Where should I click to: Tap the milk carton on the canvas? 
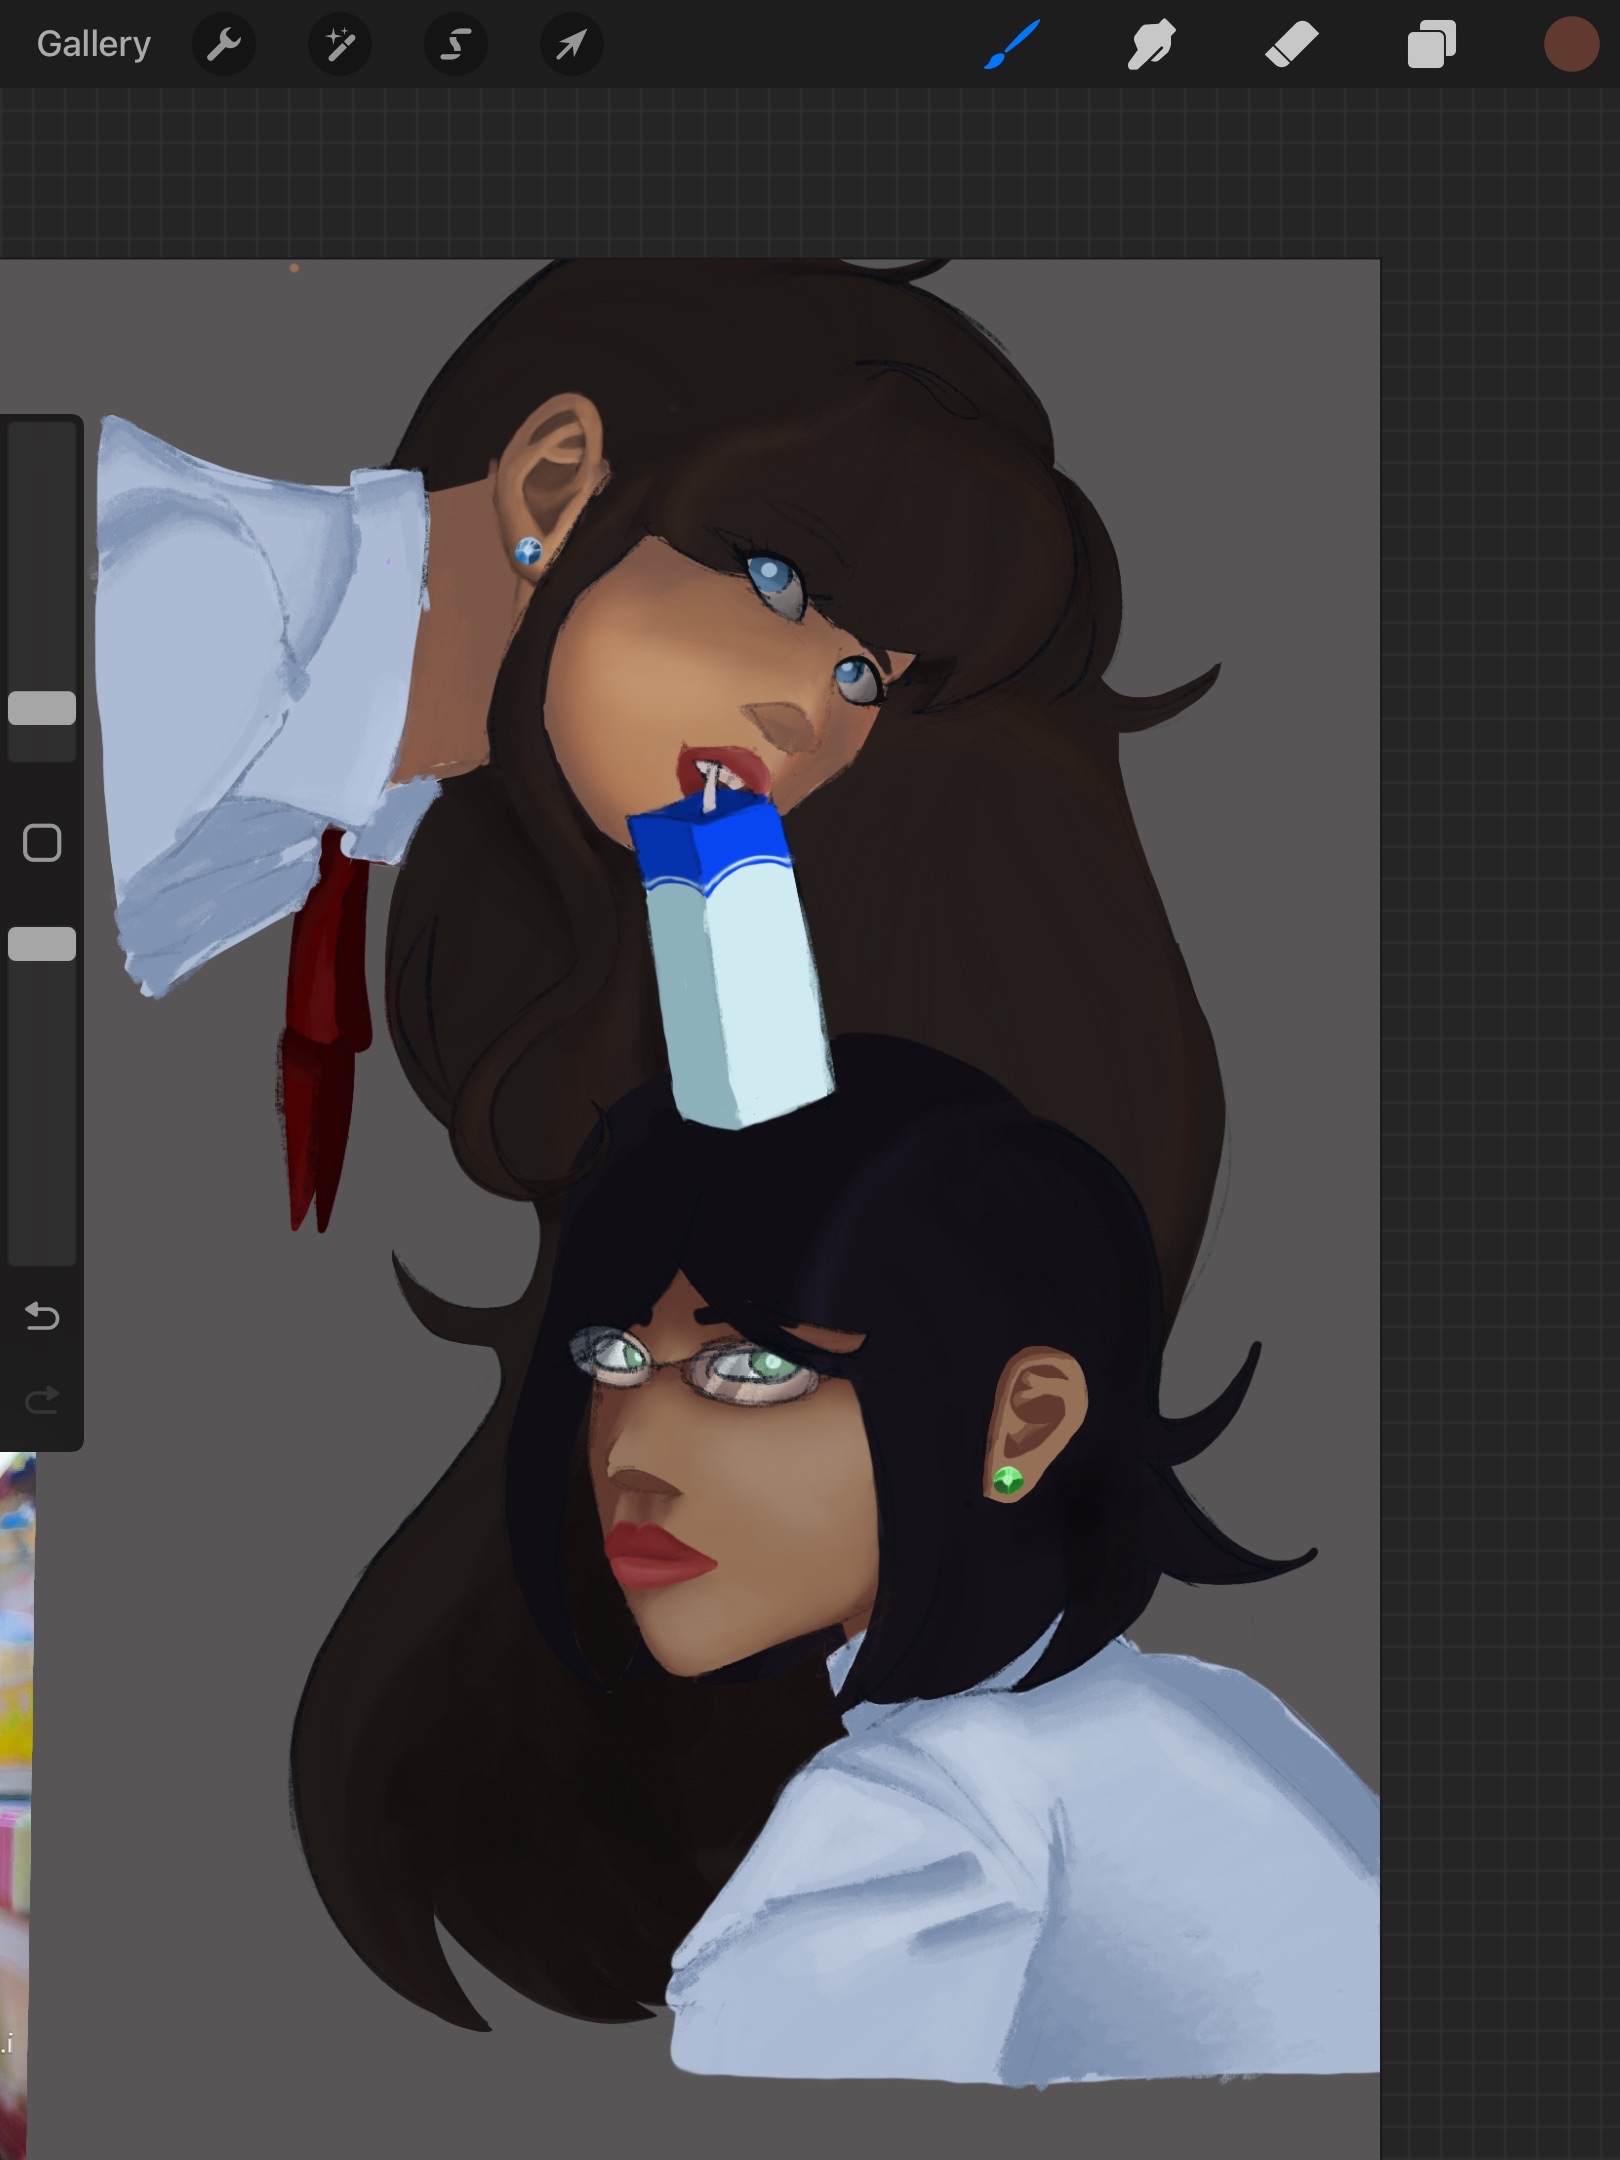click(x=735, y=960)
